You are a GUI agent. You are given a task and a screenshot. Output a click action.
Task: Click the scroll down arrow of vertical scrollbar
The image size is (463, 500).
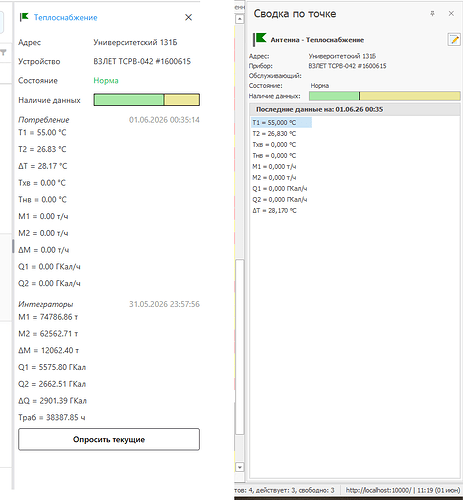pos(240,467)
